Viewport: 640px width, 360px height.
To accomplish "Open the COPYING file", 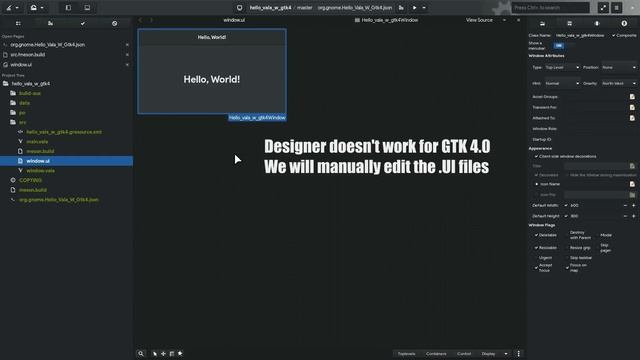I will coord(30,180).
